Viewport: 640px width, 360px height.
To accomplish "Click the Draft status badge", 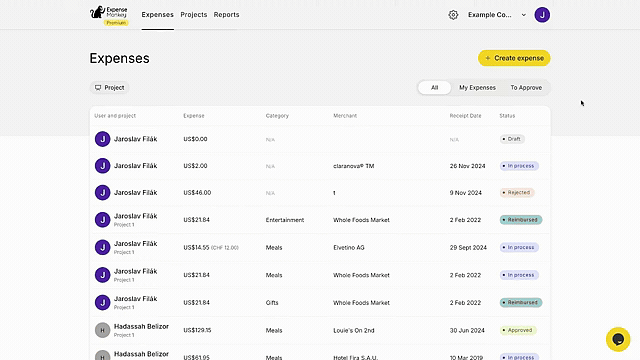I will click(x=512, y=139).
